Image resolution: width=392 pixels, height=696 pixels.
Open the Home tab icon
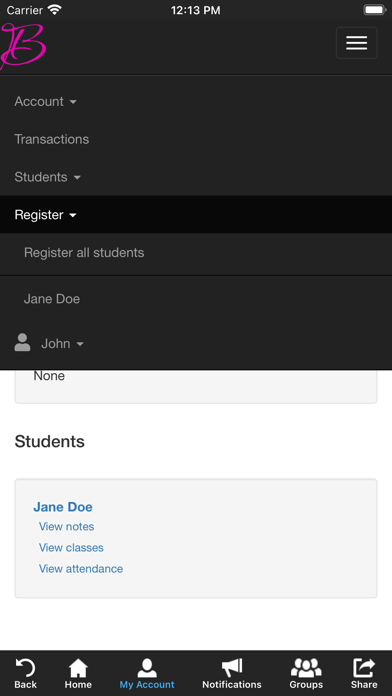tap(78, 668)
